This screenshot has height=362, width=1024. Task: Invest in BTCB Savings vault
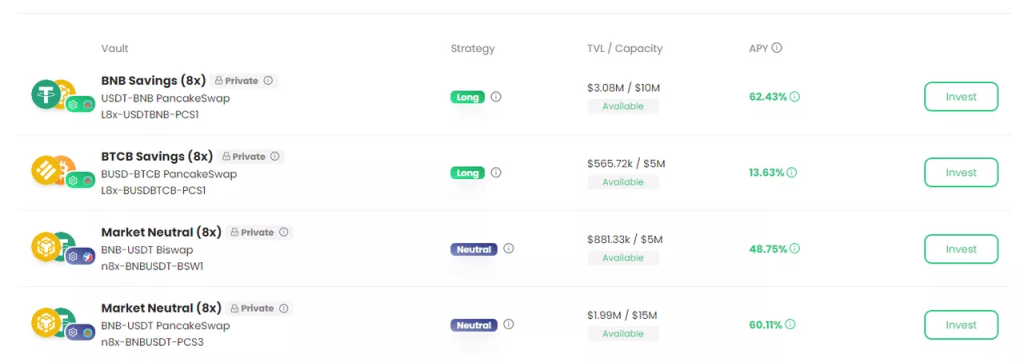[x=961, y=173]
